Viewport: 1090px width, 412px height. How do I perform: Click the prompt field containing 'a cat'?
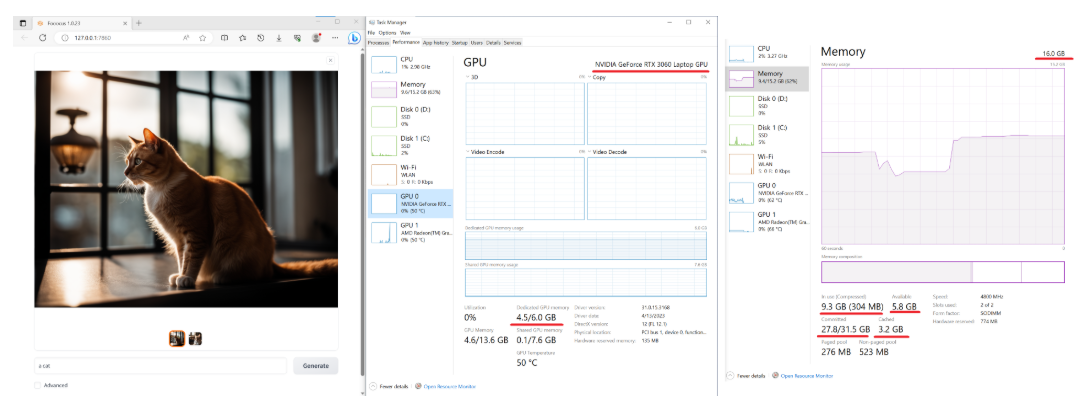pyautogui.click(x=160, y=366)
